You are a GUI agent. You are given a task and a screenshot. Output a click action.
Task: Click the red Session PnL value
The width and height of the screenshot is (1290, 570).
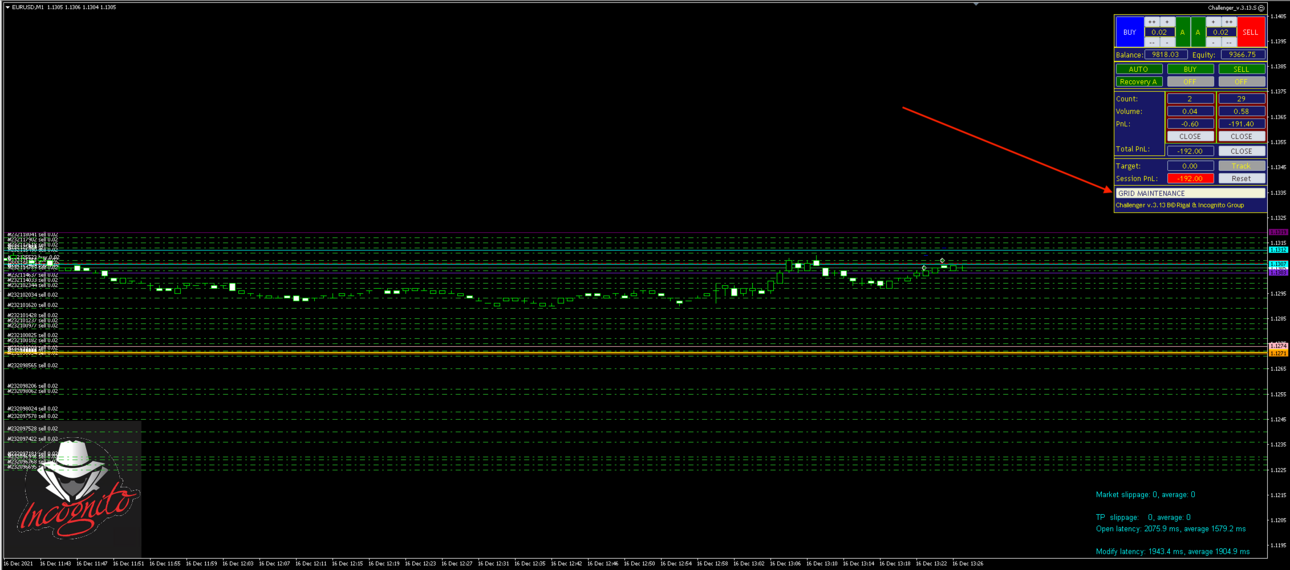click(x=1190, y=178)
